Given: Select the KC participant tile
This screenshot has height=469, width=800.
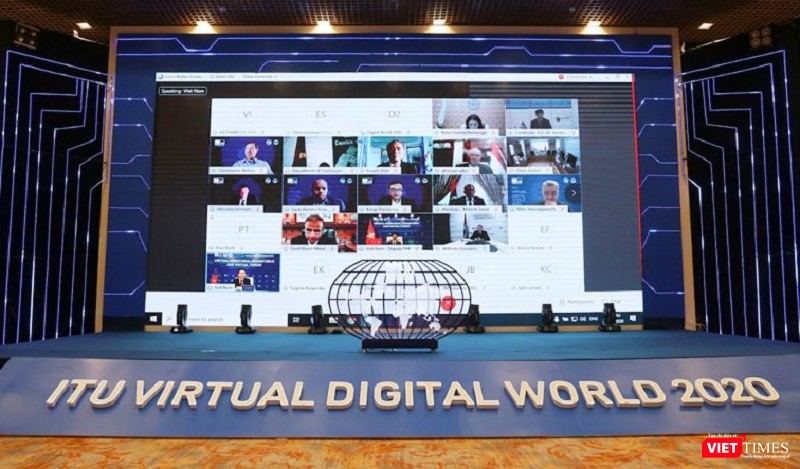Looking at the screenshot, I should 545,270.
